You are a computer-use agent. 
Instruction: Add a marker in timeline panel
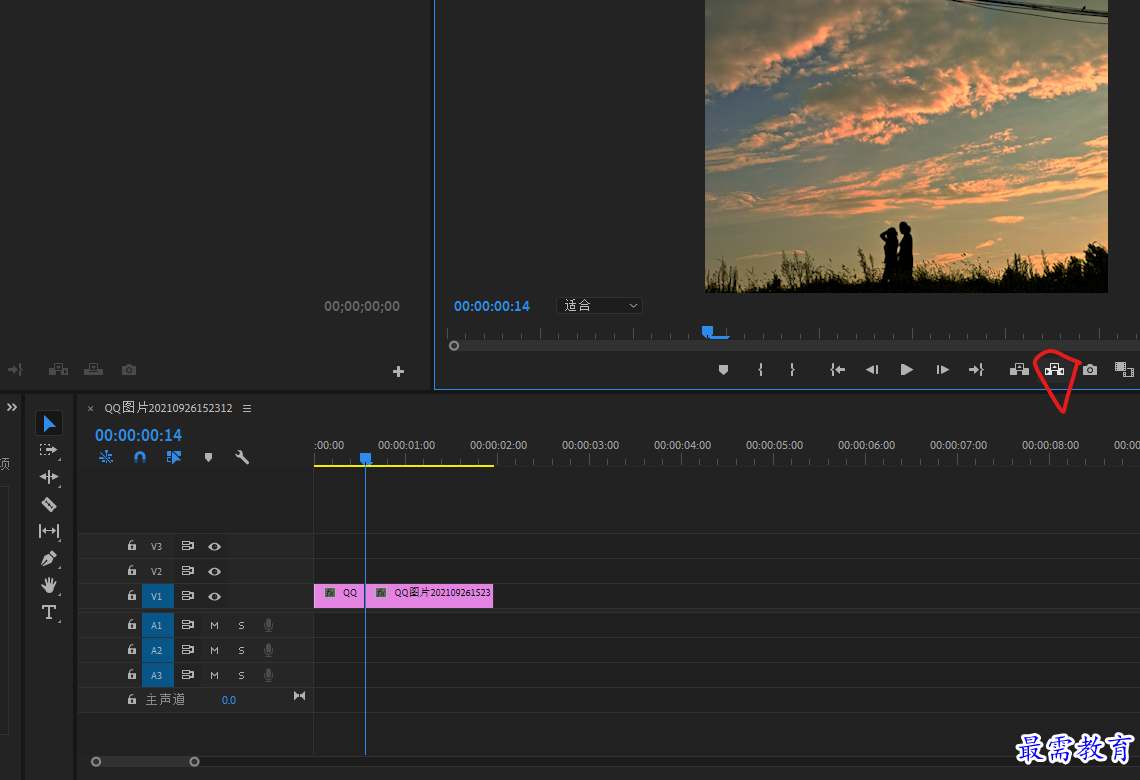(x=209, y=457)
